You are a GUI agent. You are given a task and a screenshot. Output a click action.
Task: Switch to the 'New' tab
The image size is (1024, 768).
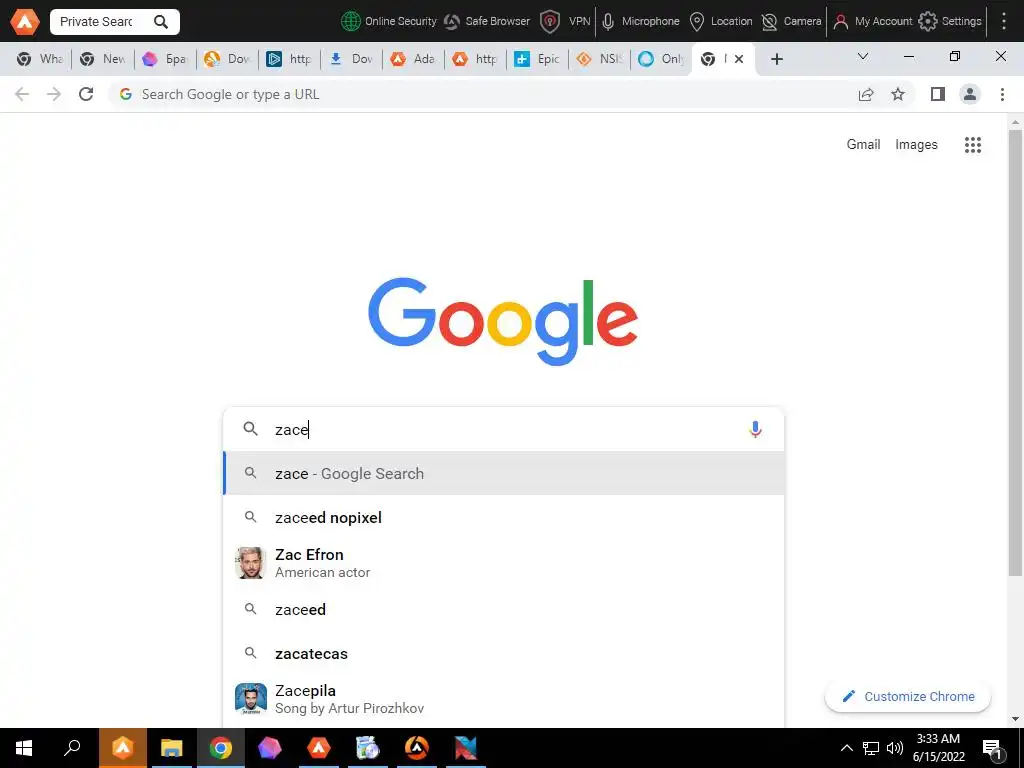(x=103, y=59)
